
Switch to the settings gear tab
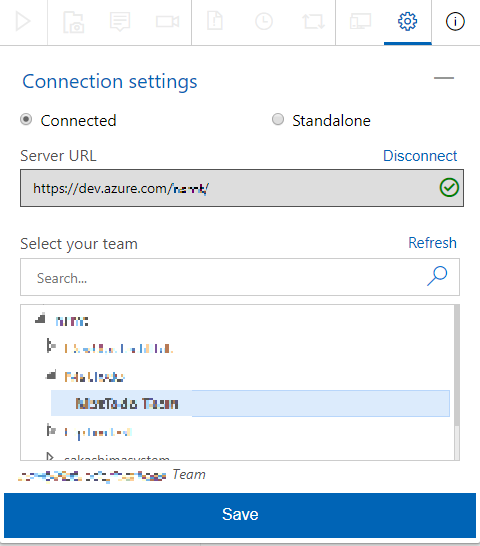pos(407,22)
